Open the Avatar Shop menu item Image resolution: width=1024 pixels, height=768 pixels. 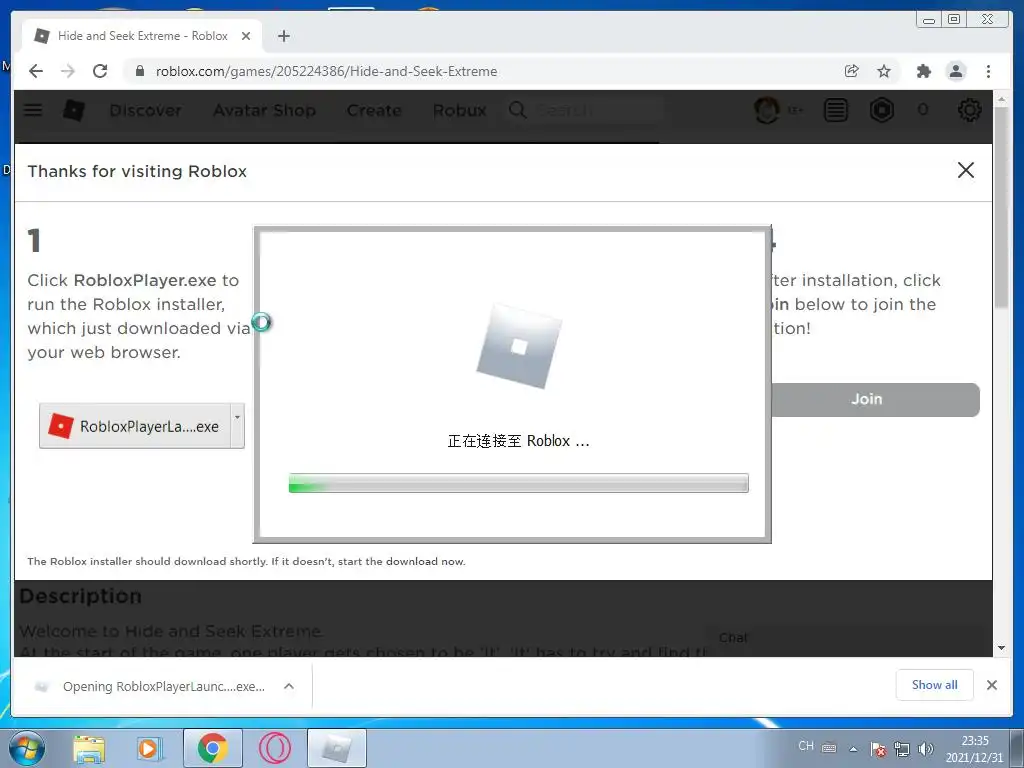pyautogui.click(x=264, y=110)
